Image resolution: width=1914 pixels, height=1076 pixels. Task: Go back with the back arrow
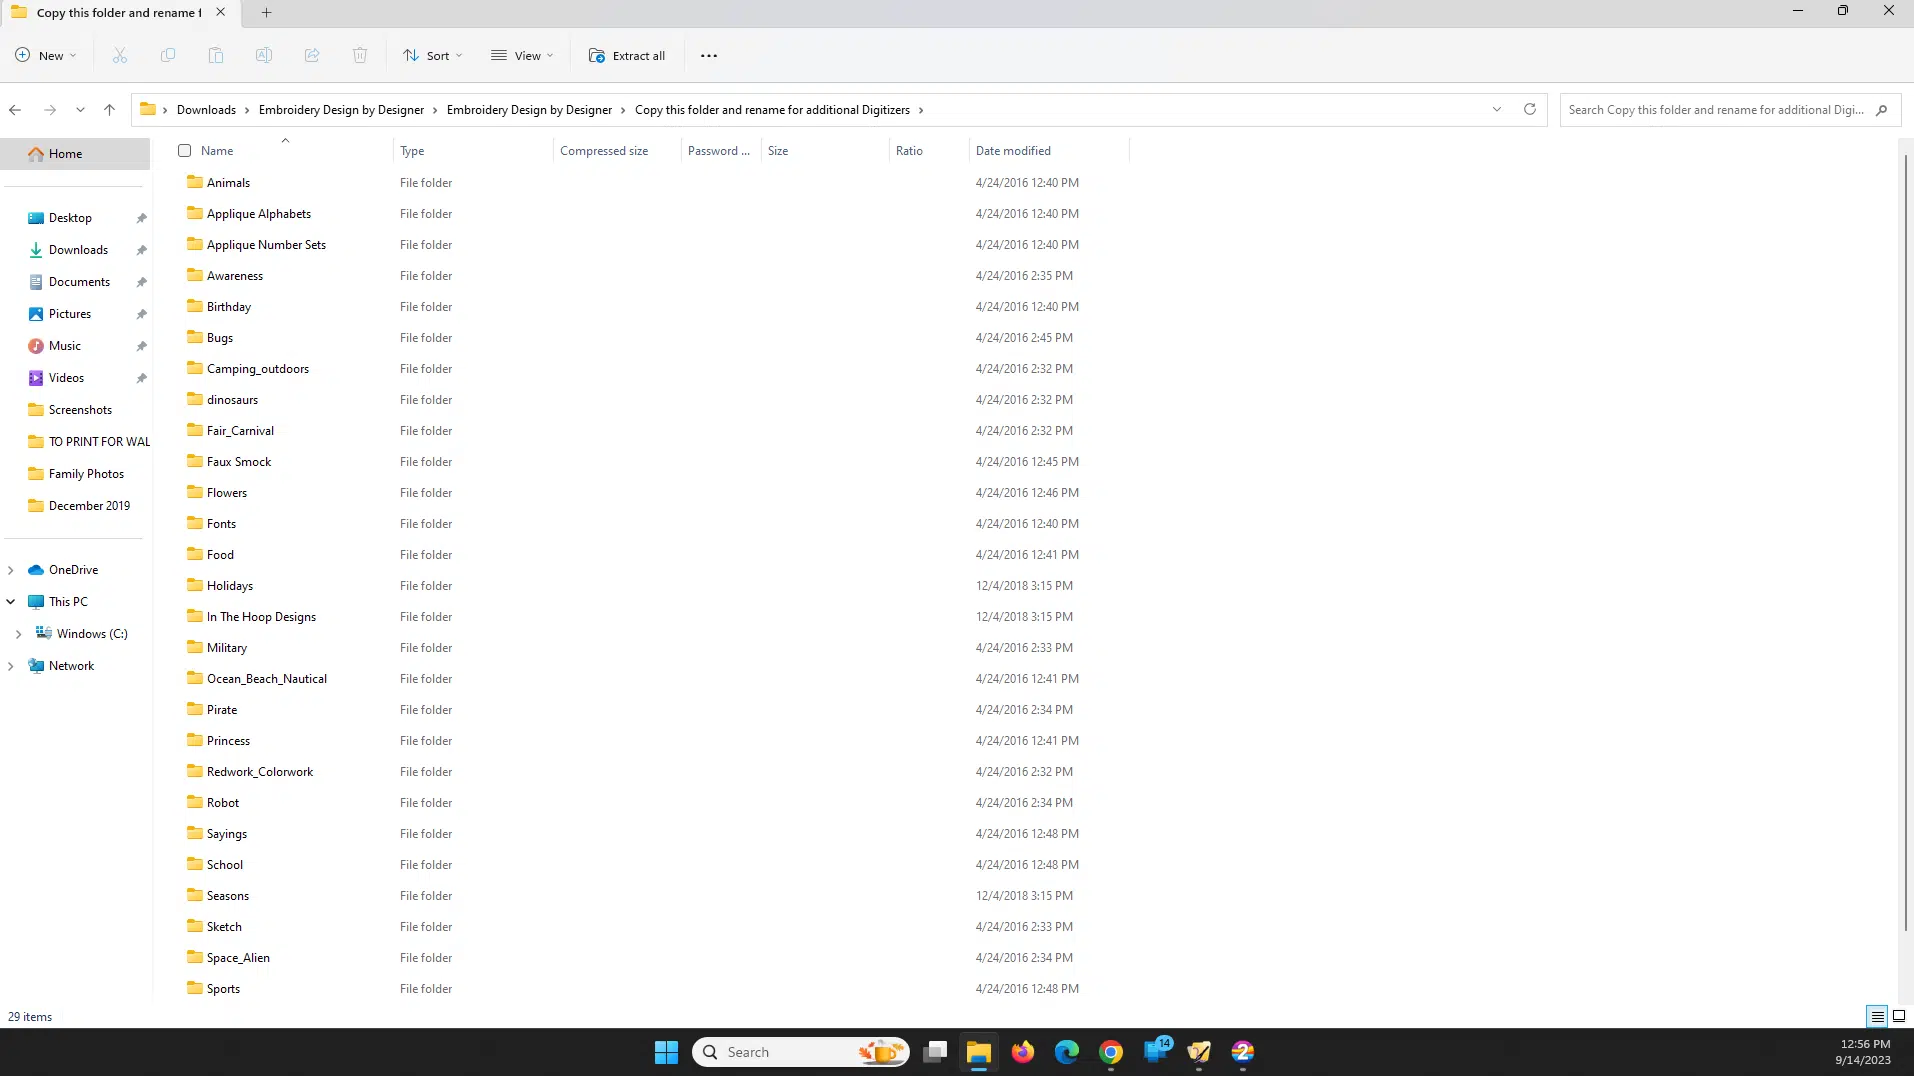[x=15, y=110]
